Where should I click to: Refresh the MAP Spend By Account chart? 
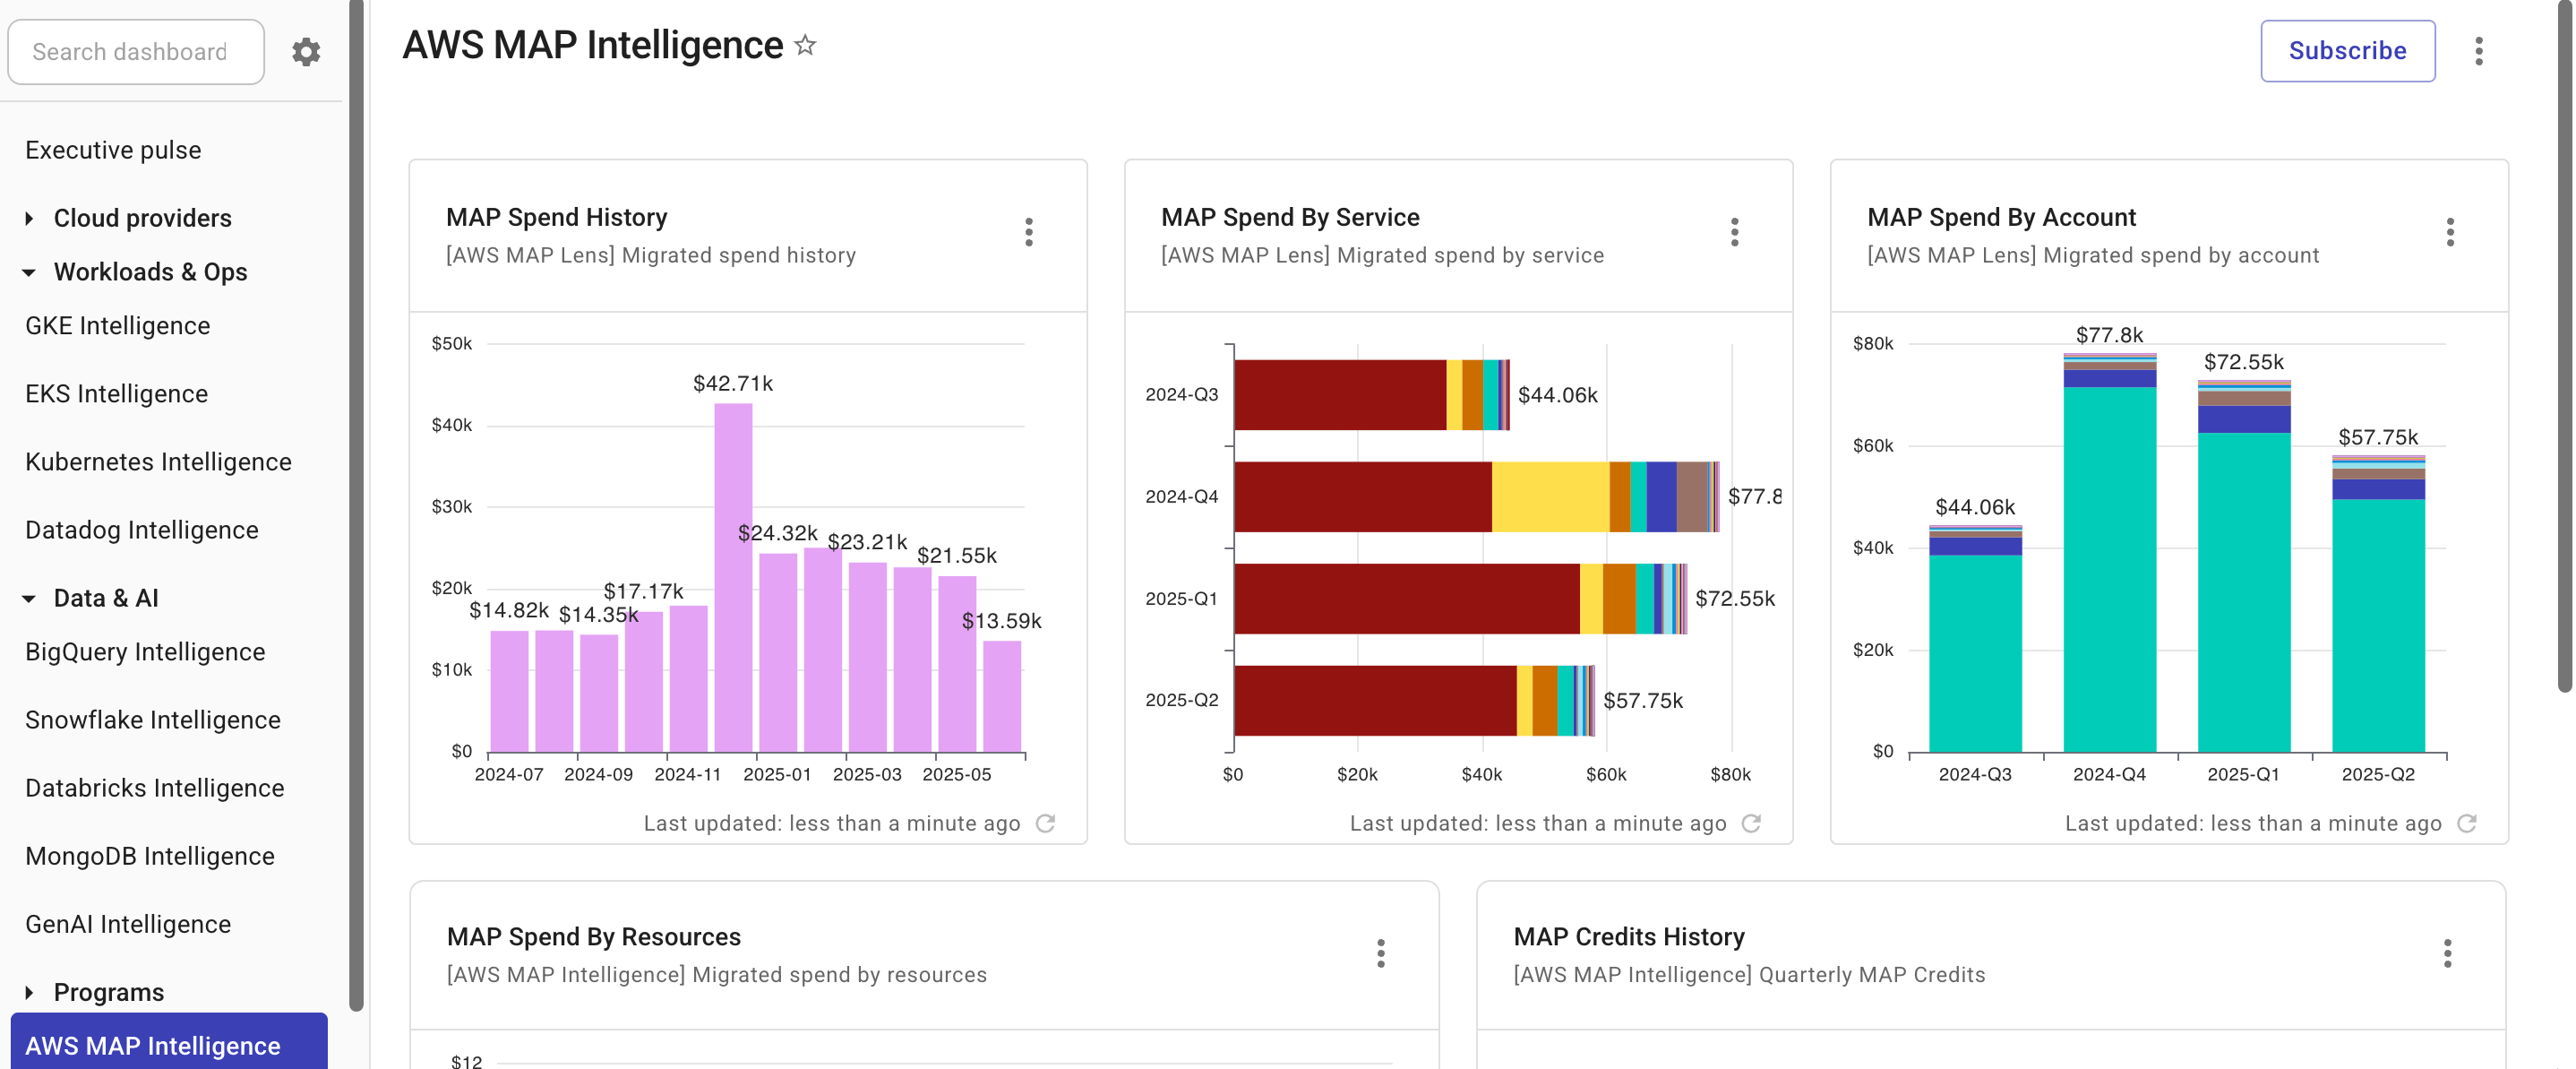[2467, 823]
